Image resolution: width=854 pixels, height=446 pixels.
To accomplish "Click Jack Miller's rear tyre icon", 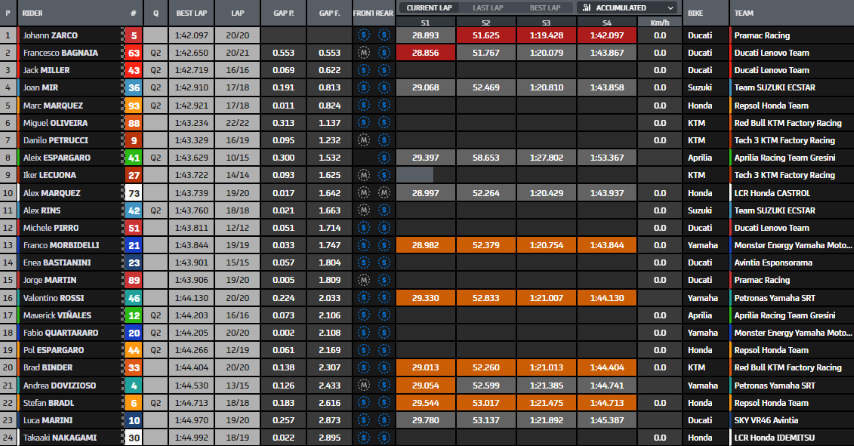I will [382, 70].
